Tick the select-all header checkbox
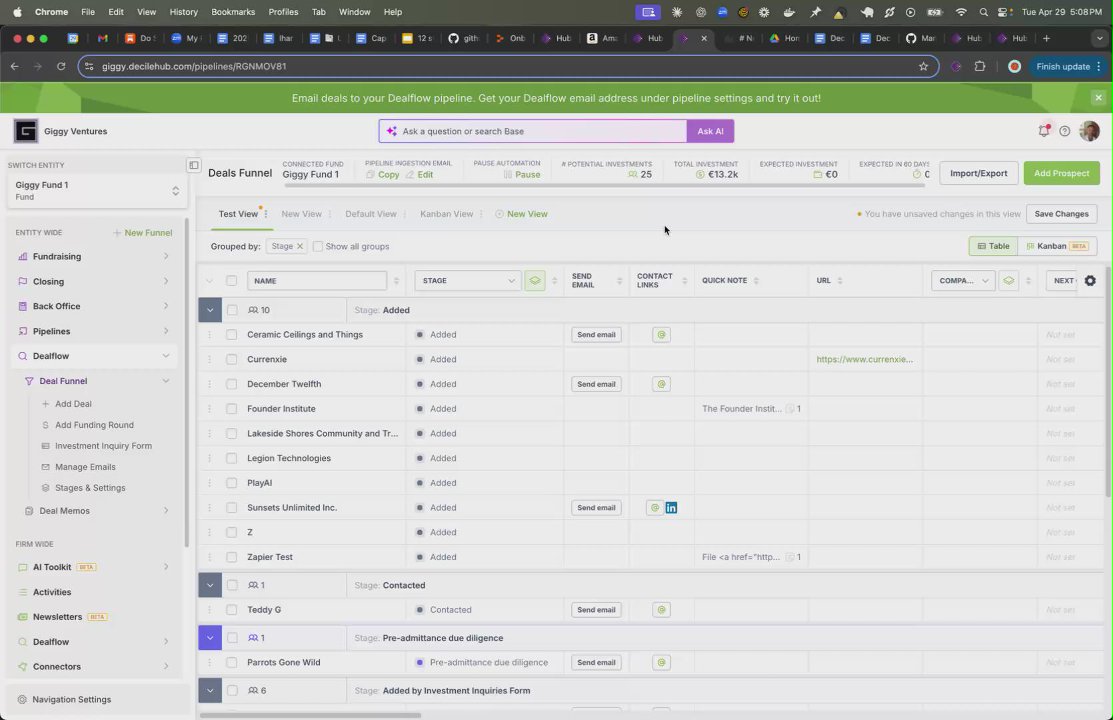1113x720 pixels. [x=231, y=280]
